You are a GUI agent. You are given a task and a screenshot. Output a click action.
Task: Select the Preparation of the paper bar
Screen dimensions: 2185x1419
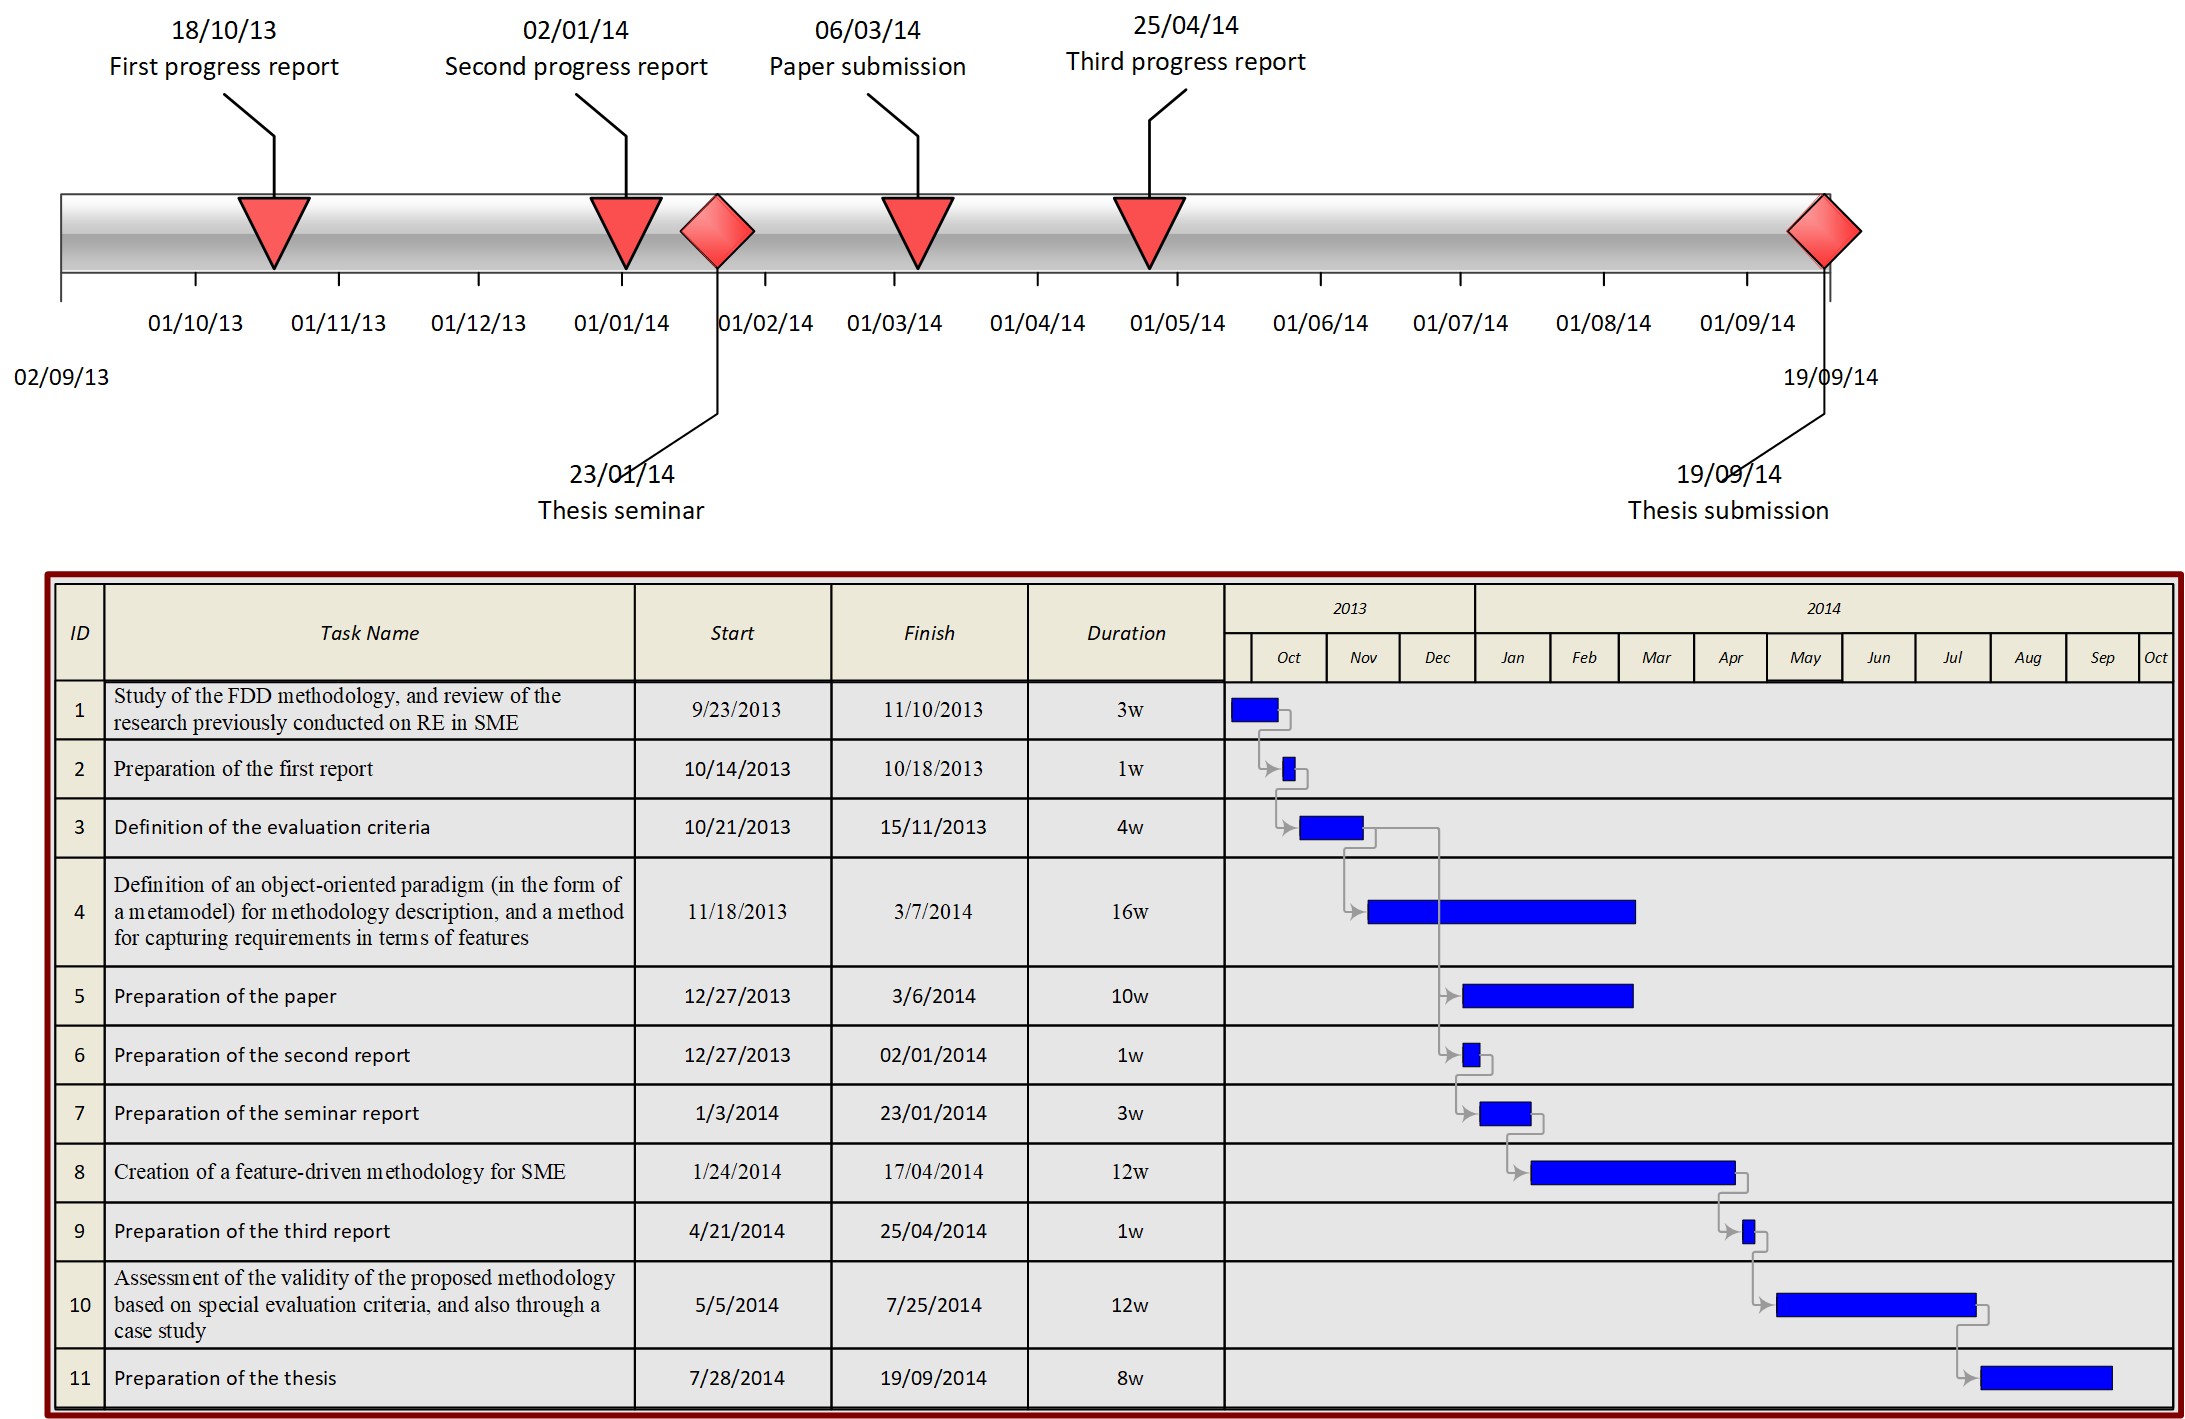(1546, 995)
